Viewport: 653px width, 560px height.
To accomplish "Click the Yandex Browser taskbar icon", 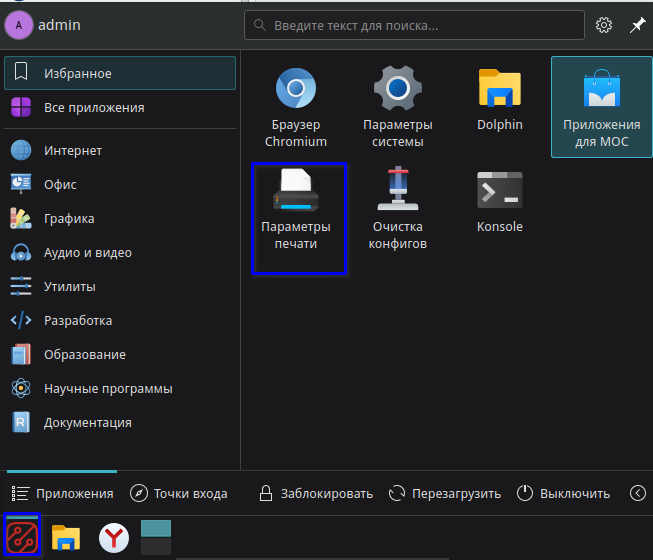I will (113, 539).
